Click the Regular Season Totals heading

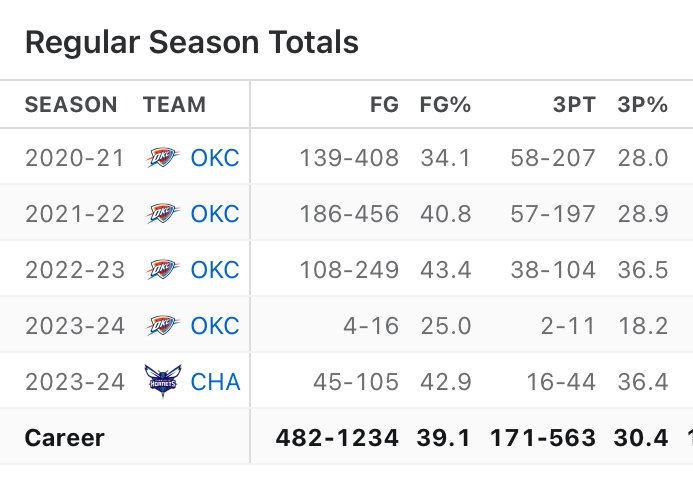point(192,42)
